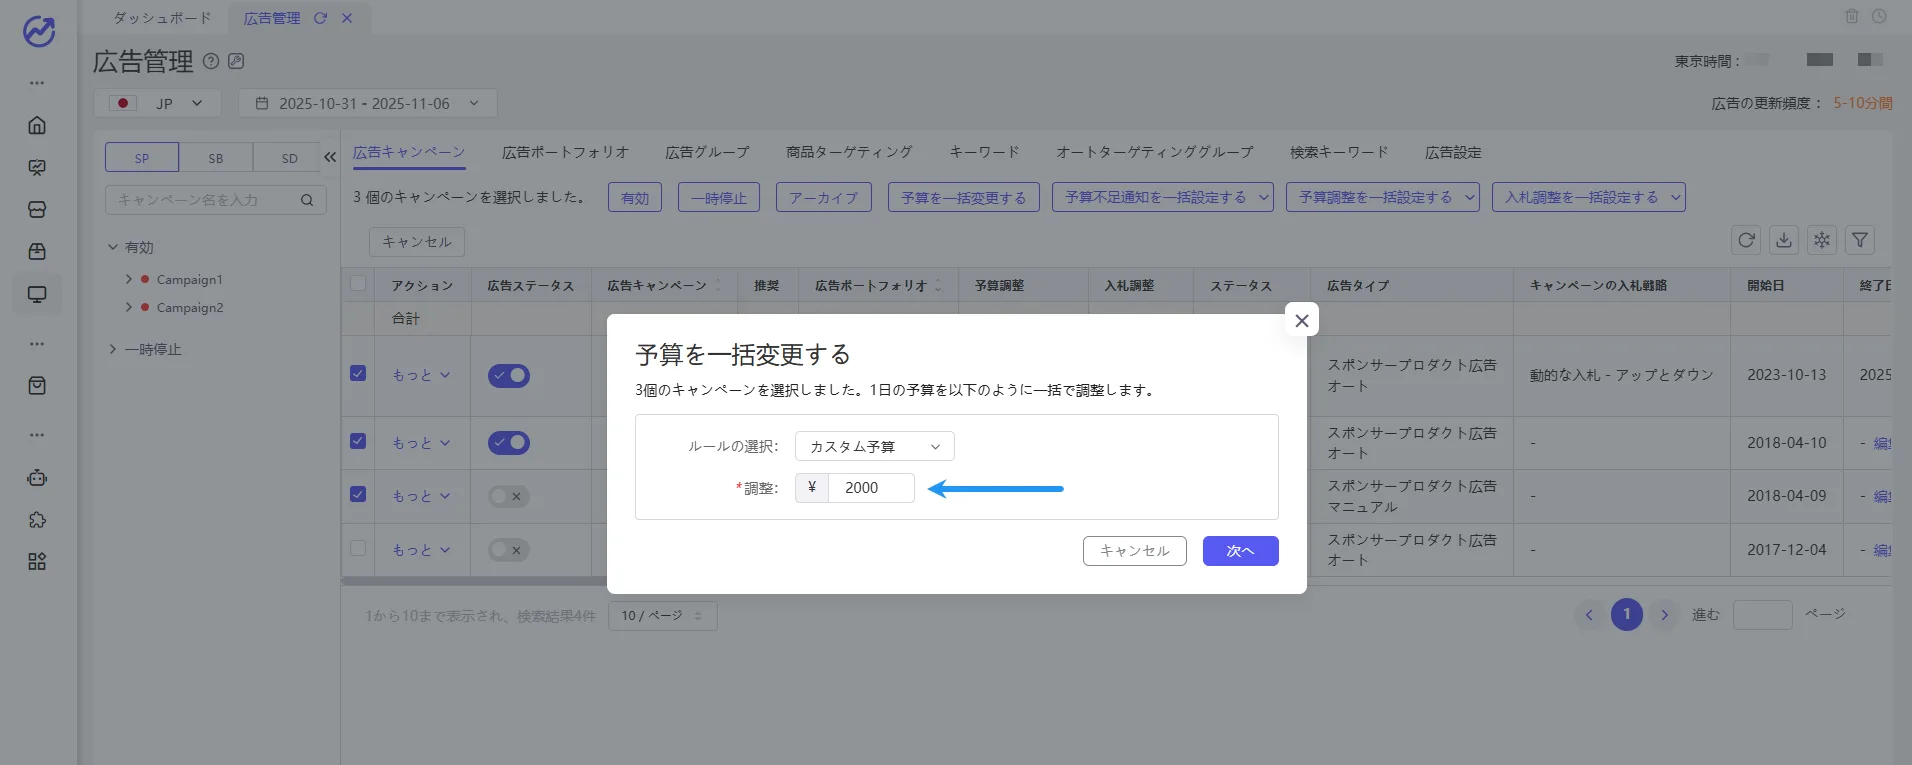
Task: Click the page number jump input field
Action: [x=1762, y=615]
